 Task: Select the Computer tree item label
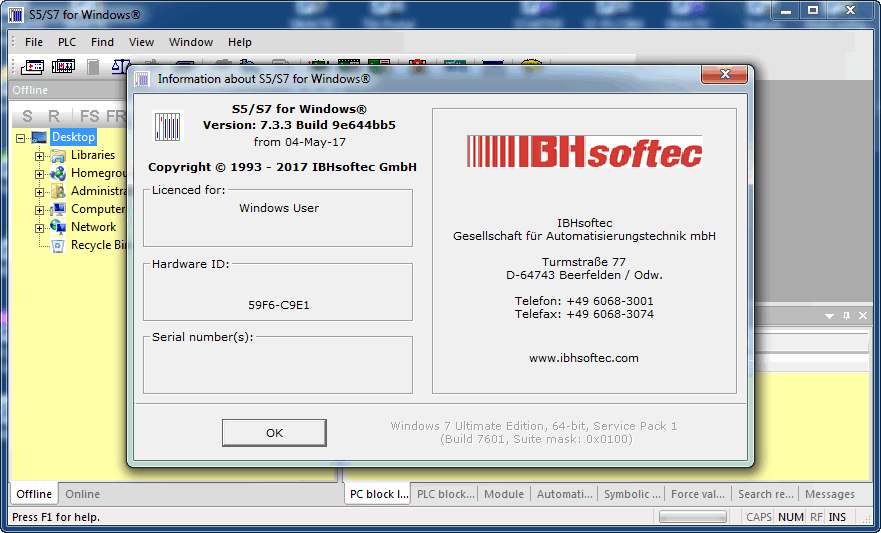(98, 209)
